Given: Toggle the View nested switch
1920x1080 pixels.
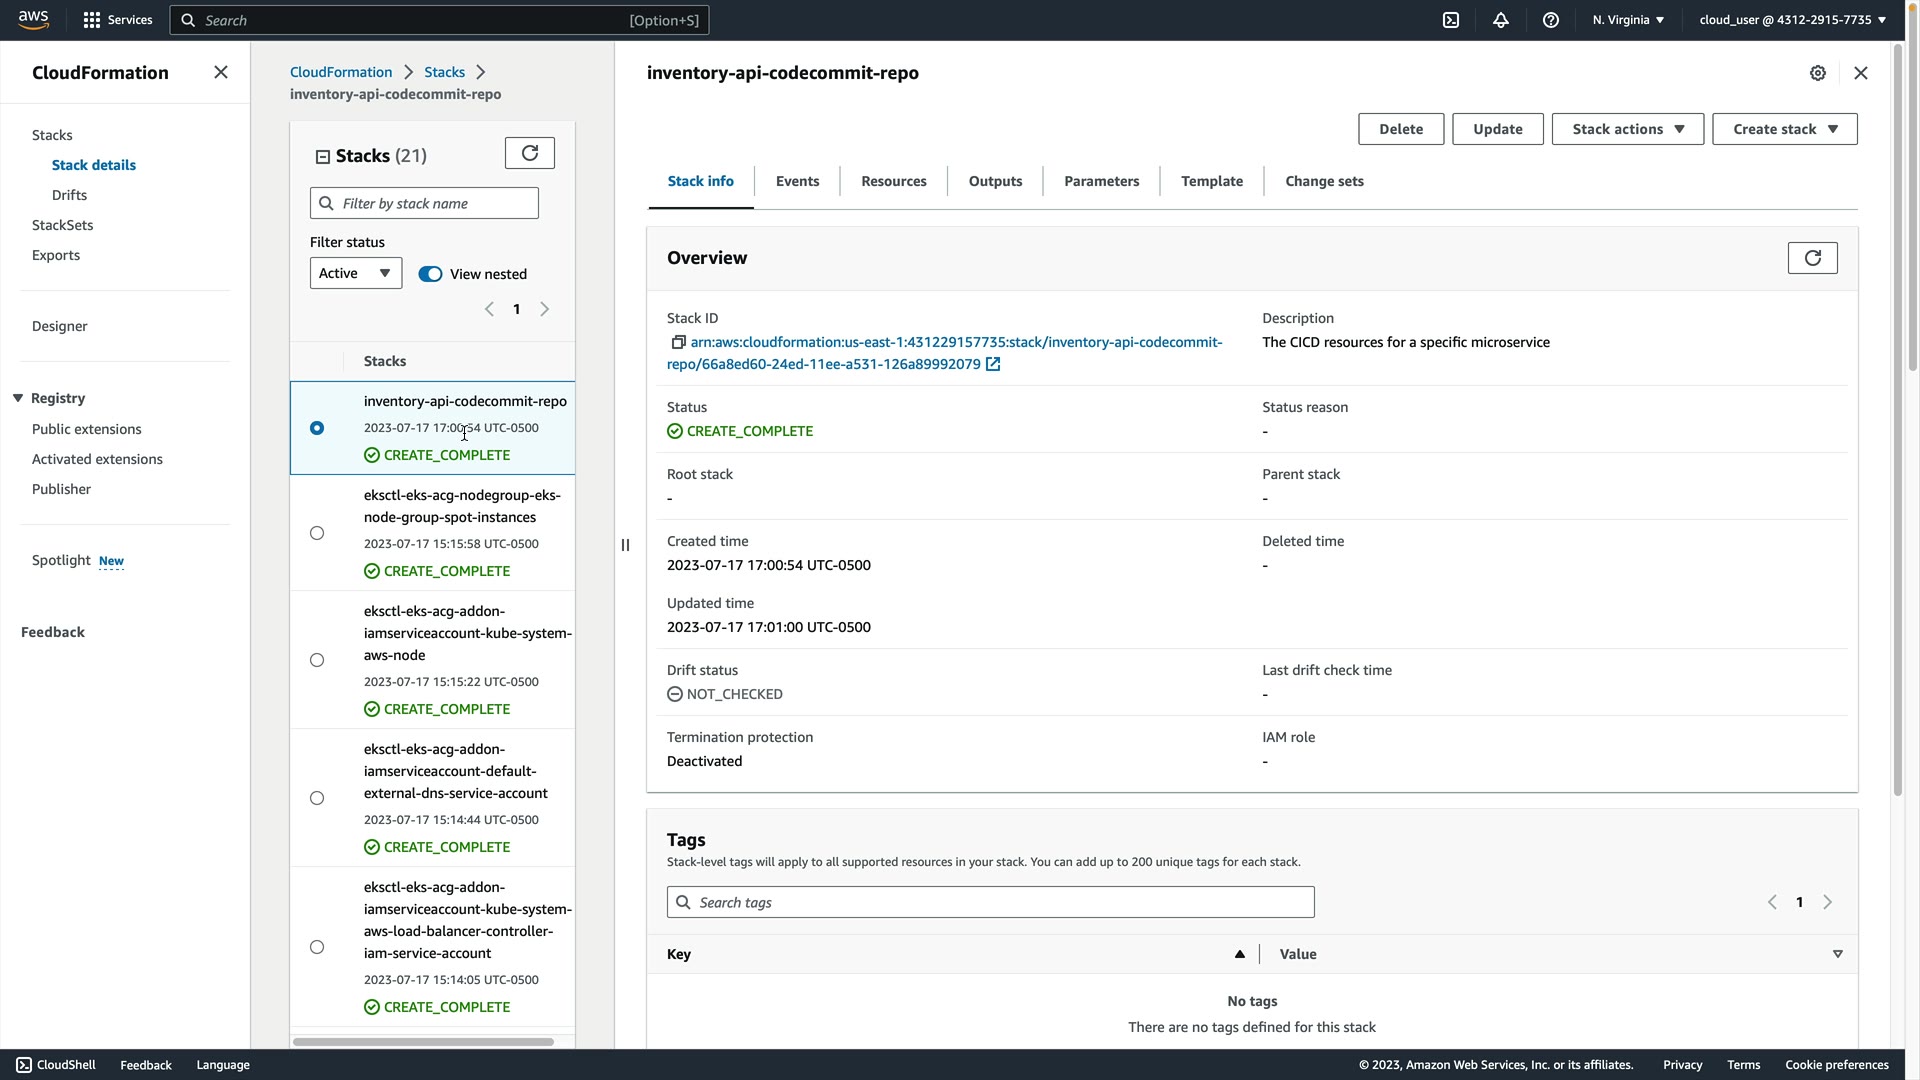Looking at the screenshot, I should (x=430, y=274).
